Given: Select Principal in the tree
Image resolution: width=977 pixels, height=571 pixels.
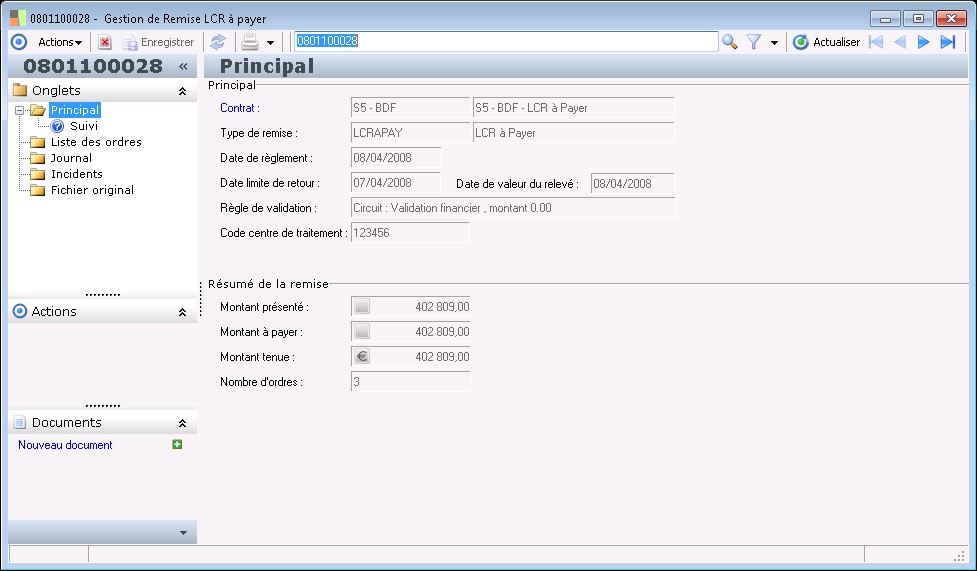Looking at the screenshot, I should [75, 110].
